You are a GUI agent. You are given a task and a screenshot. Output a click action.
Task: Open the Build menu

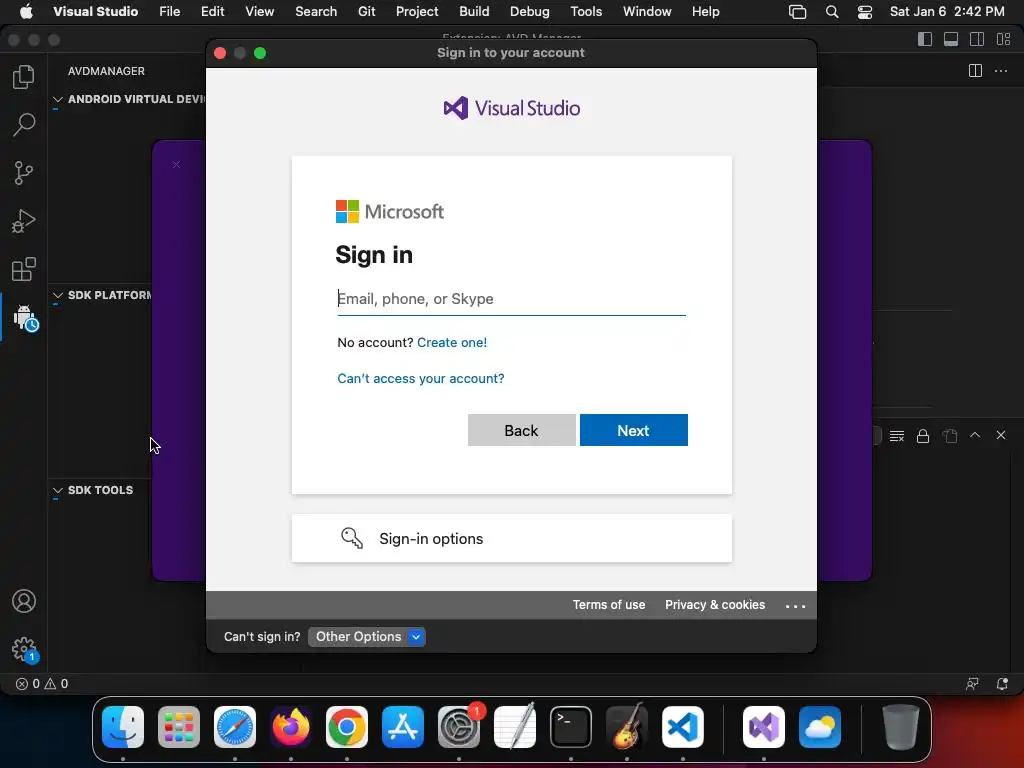474,12
